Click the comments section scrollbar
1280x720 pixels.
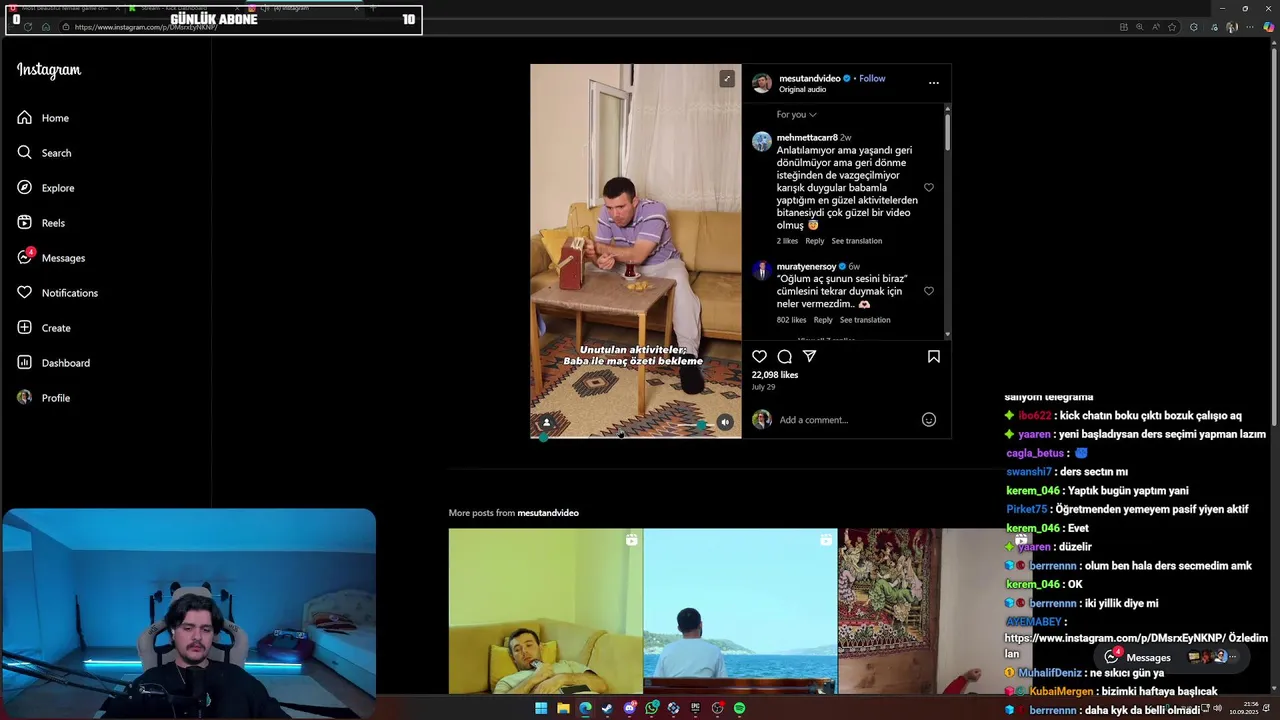coord(947,132)
